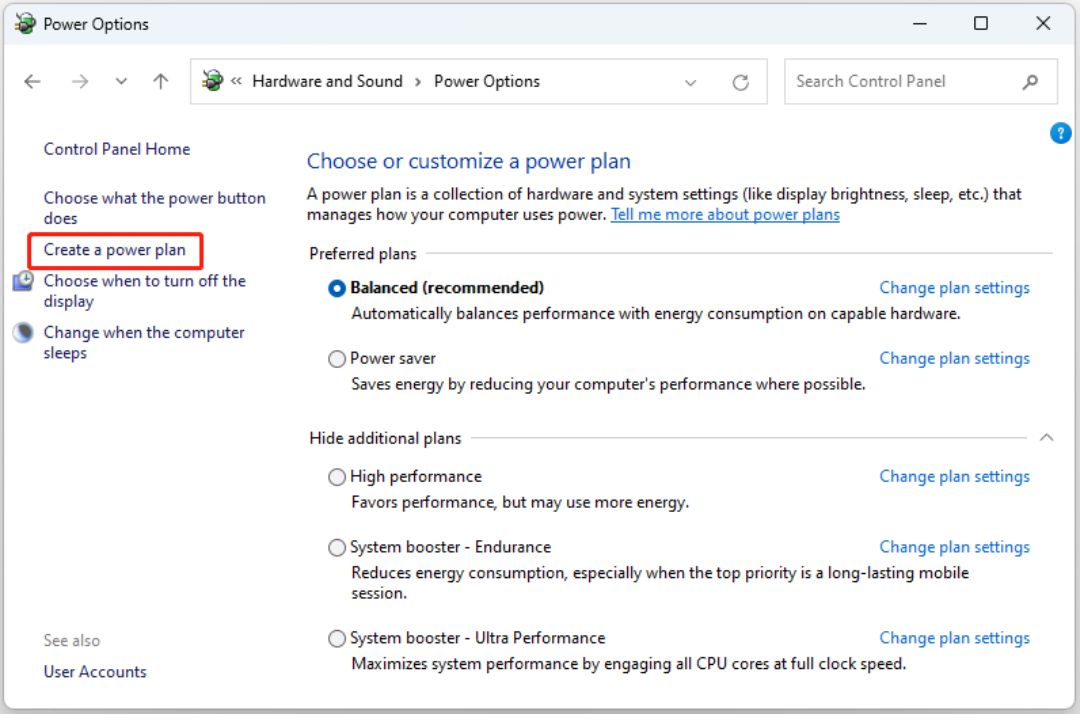Click the forward navigation arrow
The width and height of the screenshot is (1080, 720).
[80, 81]
